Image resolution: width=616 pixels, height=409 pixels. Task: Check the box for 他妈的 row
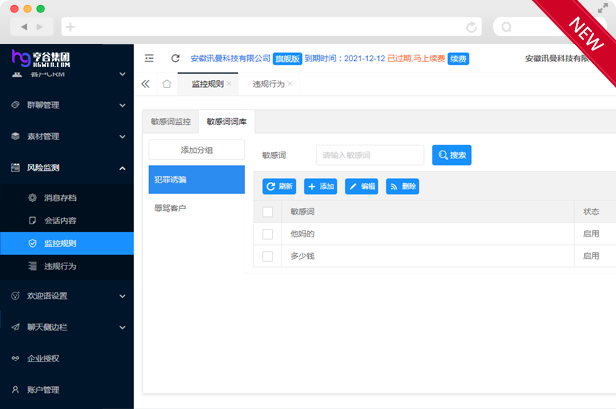point(267,234)
